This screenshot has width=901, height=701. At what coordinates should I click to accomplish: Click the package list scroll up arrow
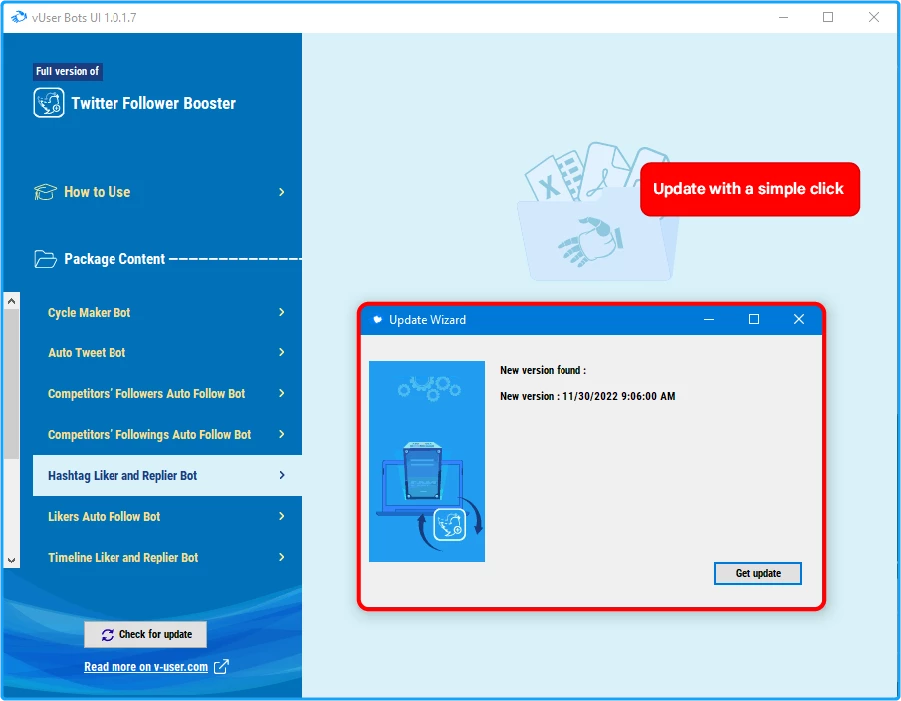[x=11, y=301]
